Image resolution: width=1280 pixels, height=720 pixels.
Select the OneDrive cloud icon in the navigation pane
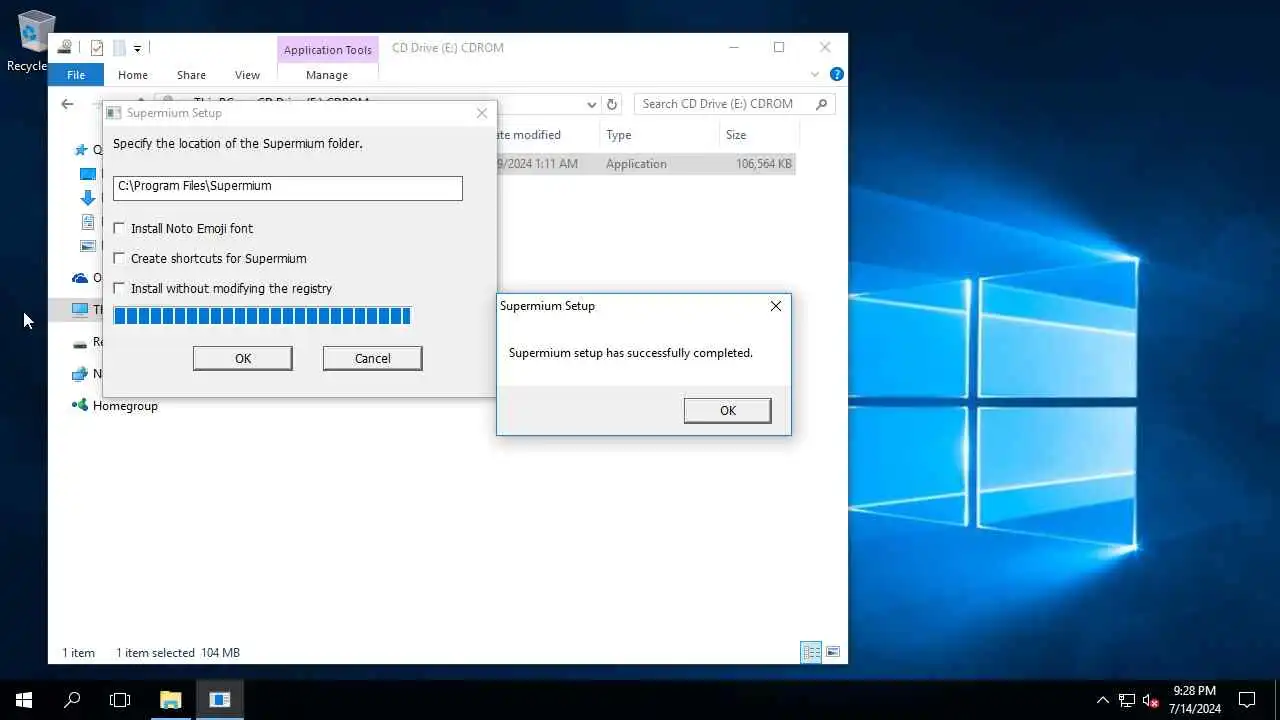click(80, 278)
